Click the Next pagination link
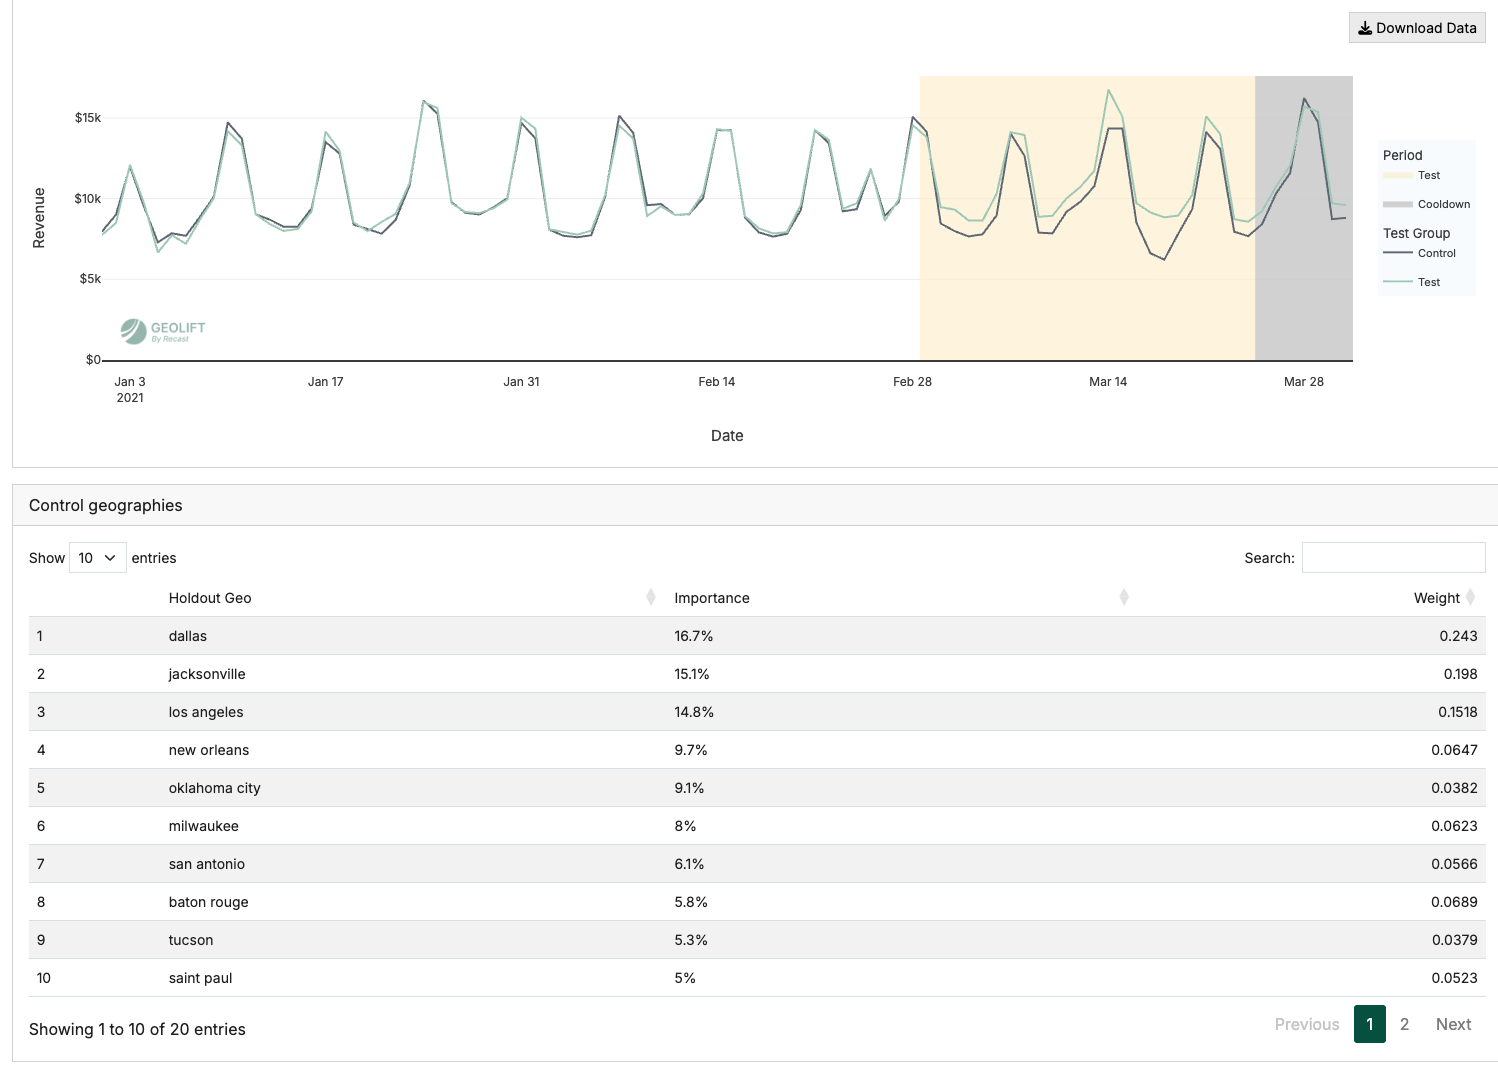This screenshot has height=1069, width=1498. click(x=1452, y=1024)
